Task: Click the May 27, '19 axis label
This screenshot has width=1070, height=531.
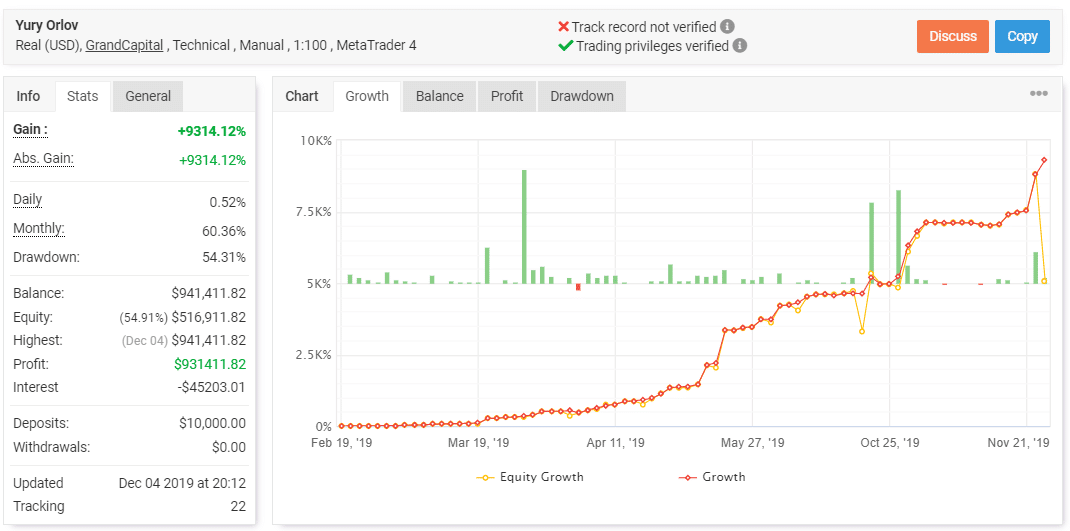Action: point(753,443)
